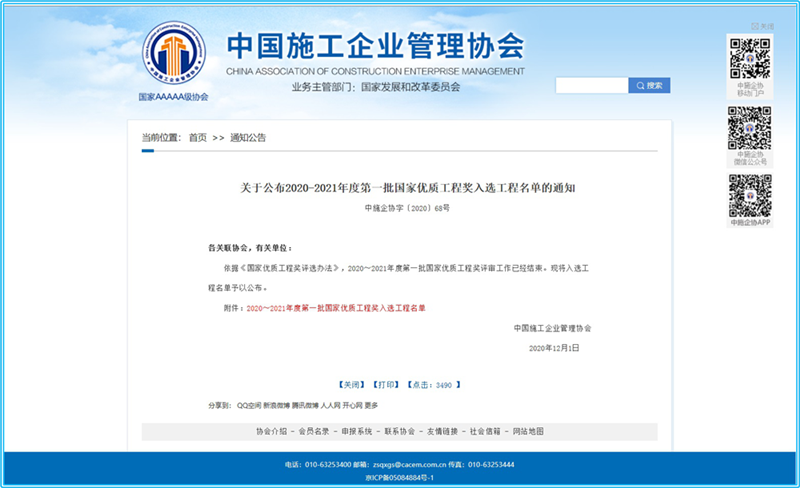Viewport: 800px width, 488px height.
Task: Click the 搜索 search button
Action: (649, 86)
